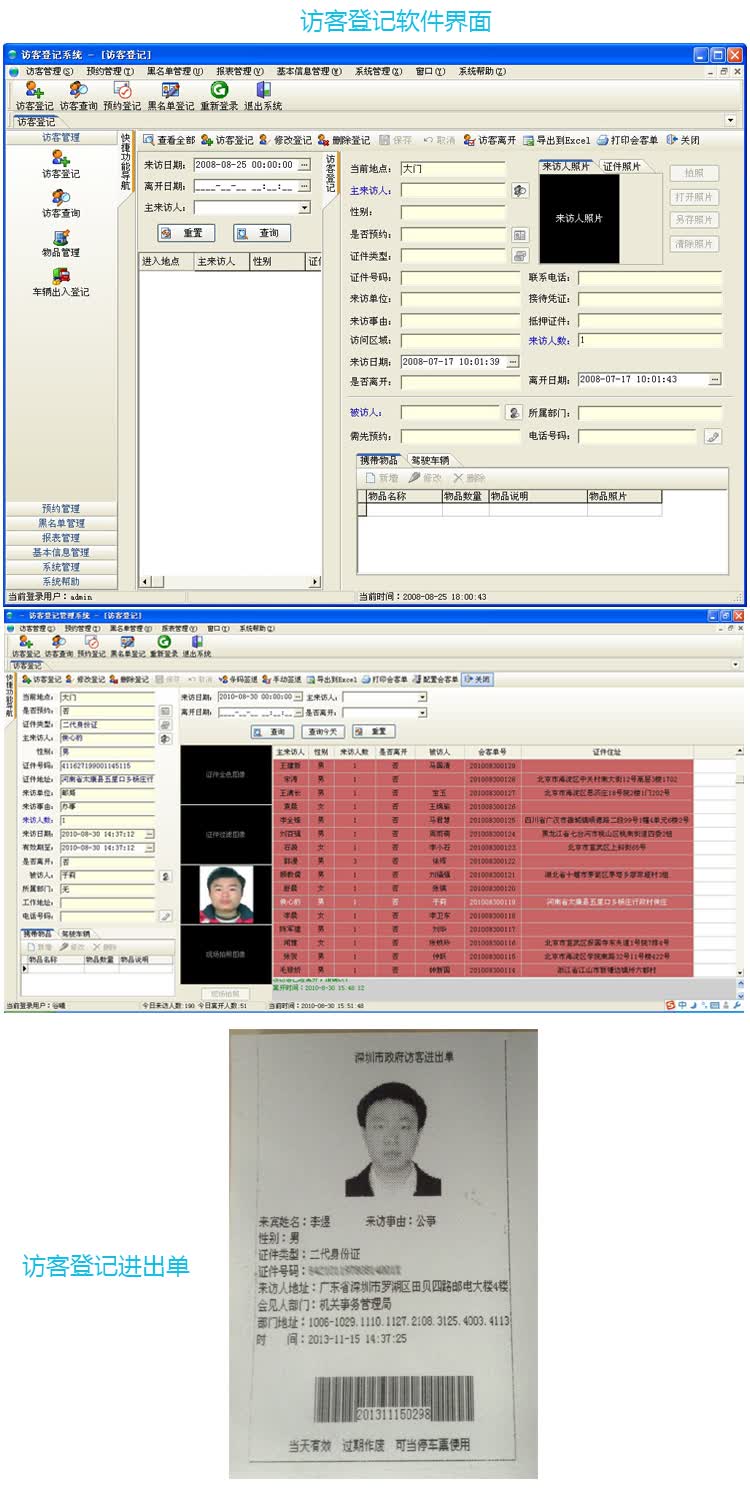
Task: Click 查询今天 button in lower window
Action: point(322,732)
